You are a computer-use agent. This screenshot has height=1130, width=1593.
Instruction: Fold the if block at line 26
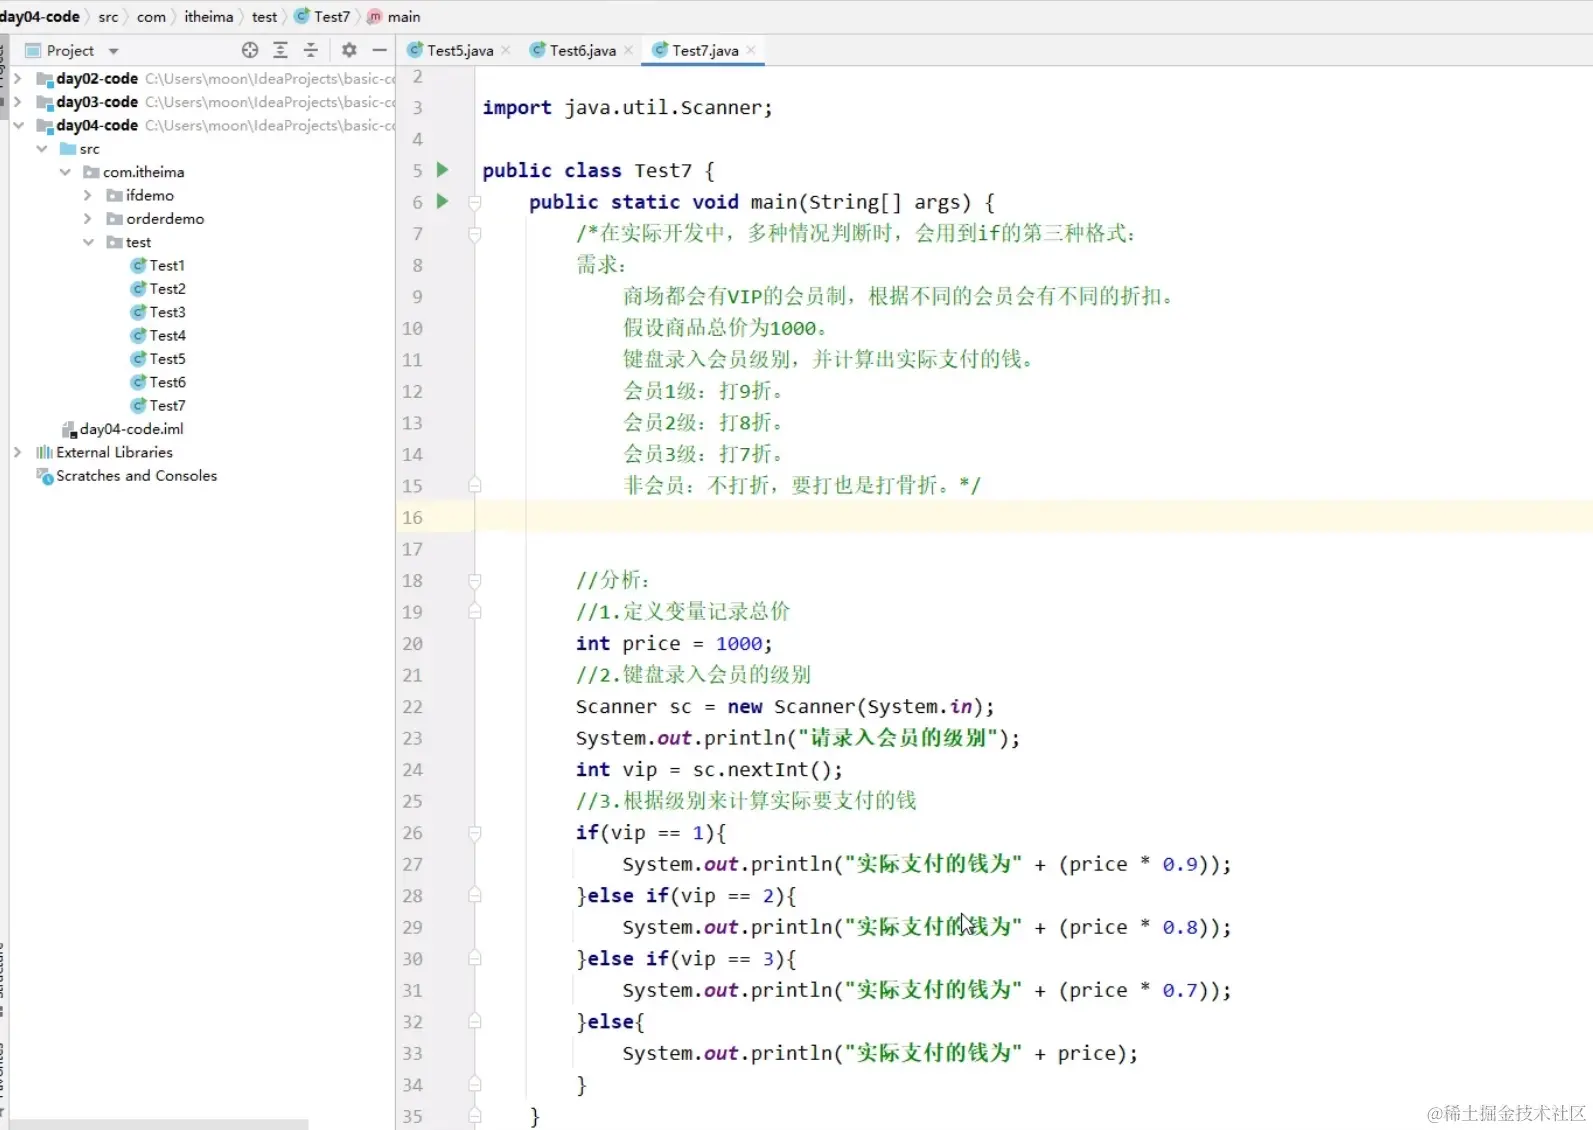click(475, 833)
